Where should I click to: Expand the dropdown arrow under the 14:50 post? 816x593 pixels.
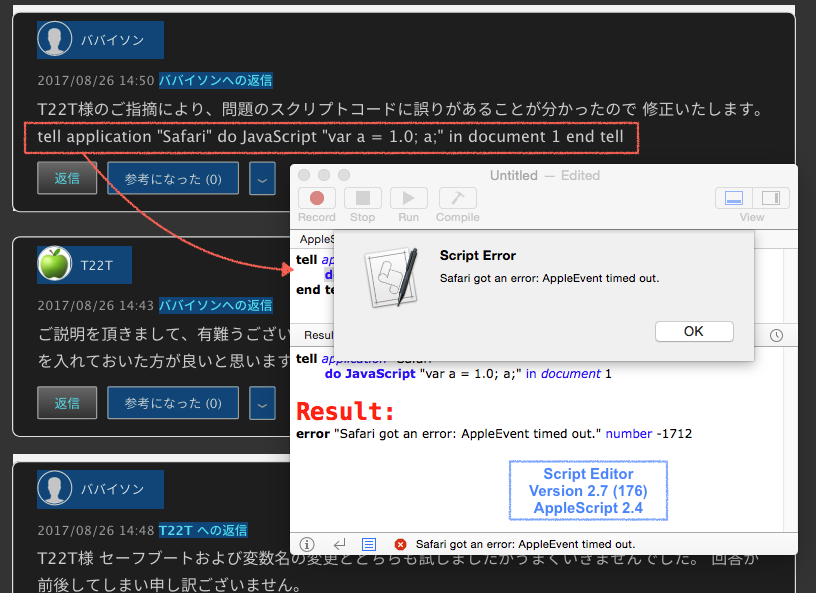262,178
